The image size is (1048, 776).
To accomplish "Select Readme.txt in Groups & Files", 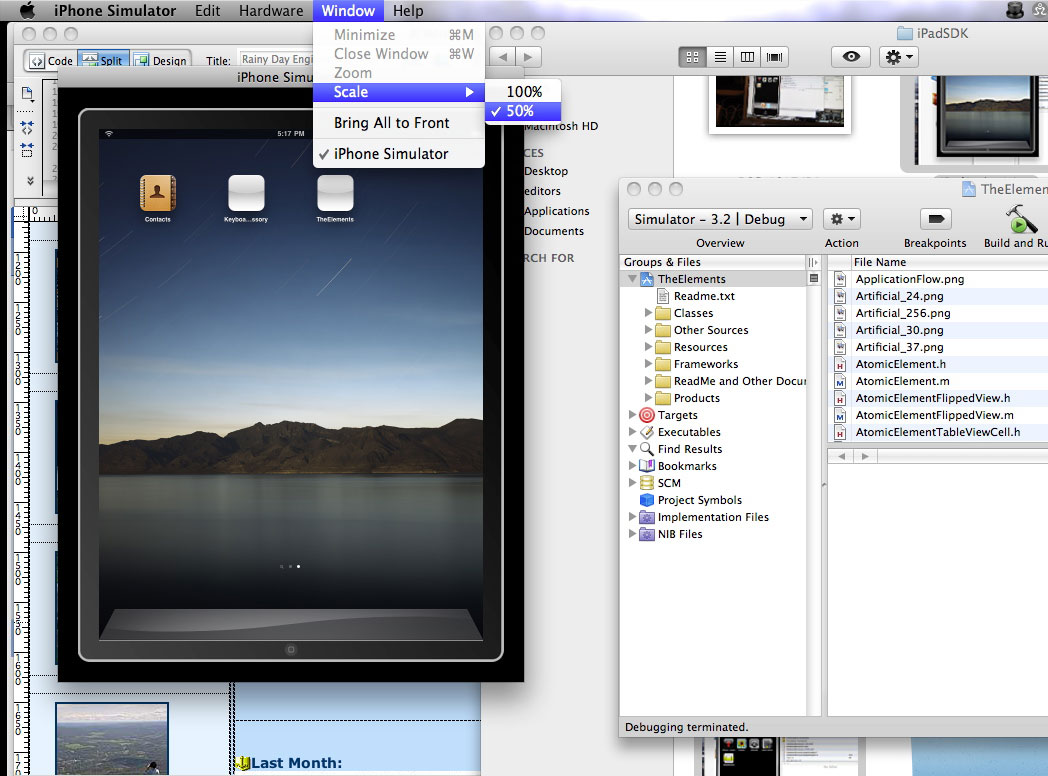I will [704, 296].
